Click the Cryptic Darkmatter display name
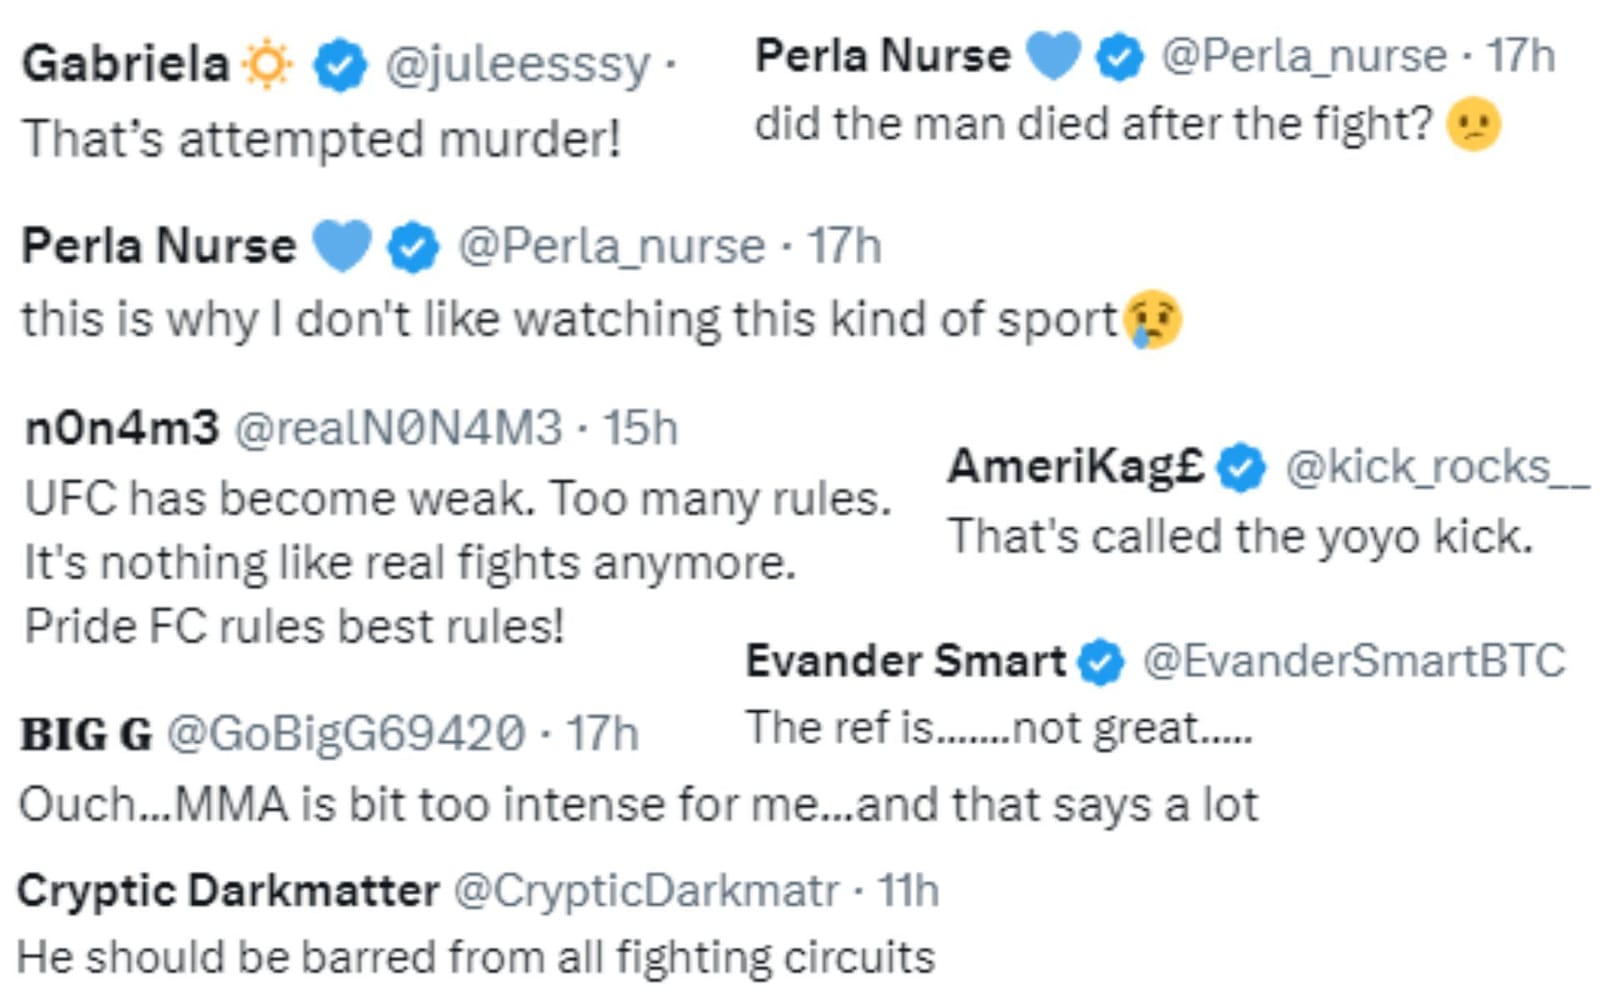Image resolution: width=1600 pixels, height=1000 pixels. pos(228,890)
